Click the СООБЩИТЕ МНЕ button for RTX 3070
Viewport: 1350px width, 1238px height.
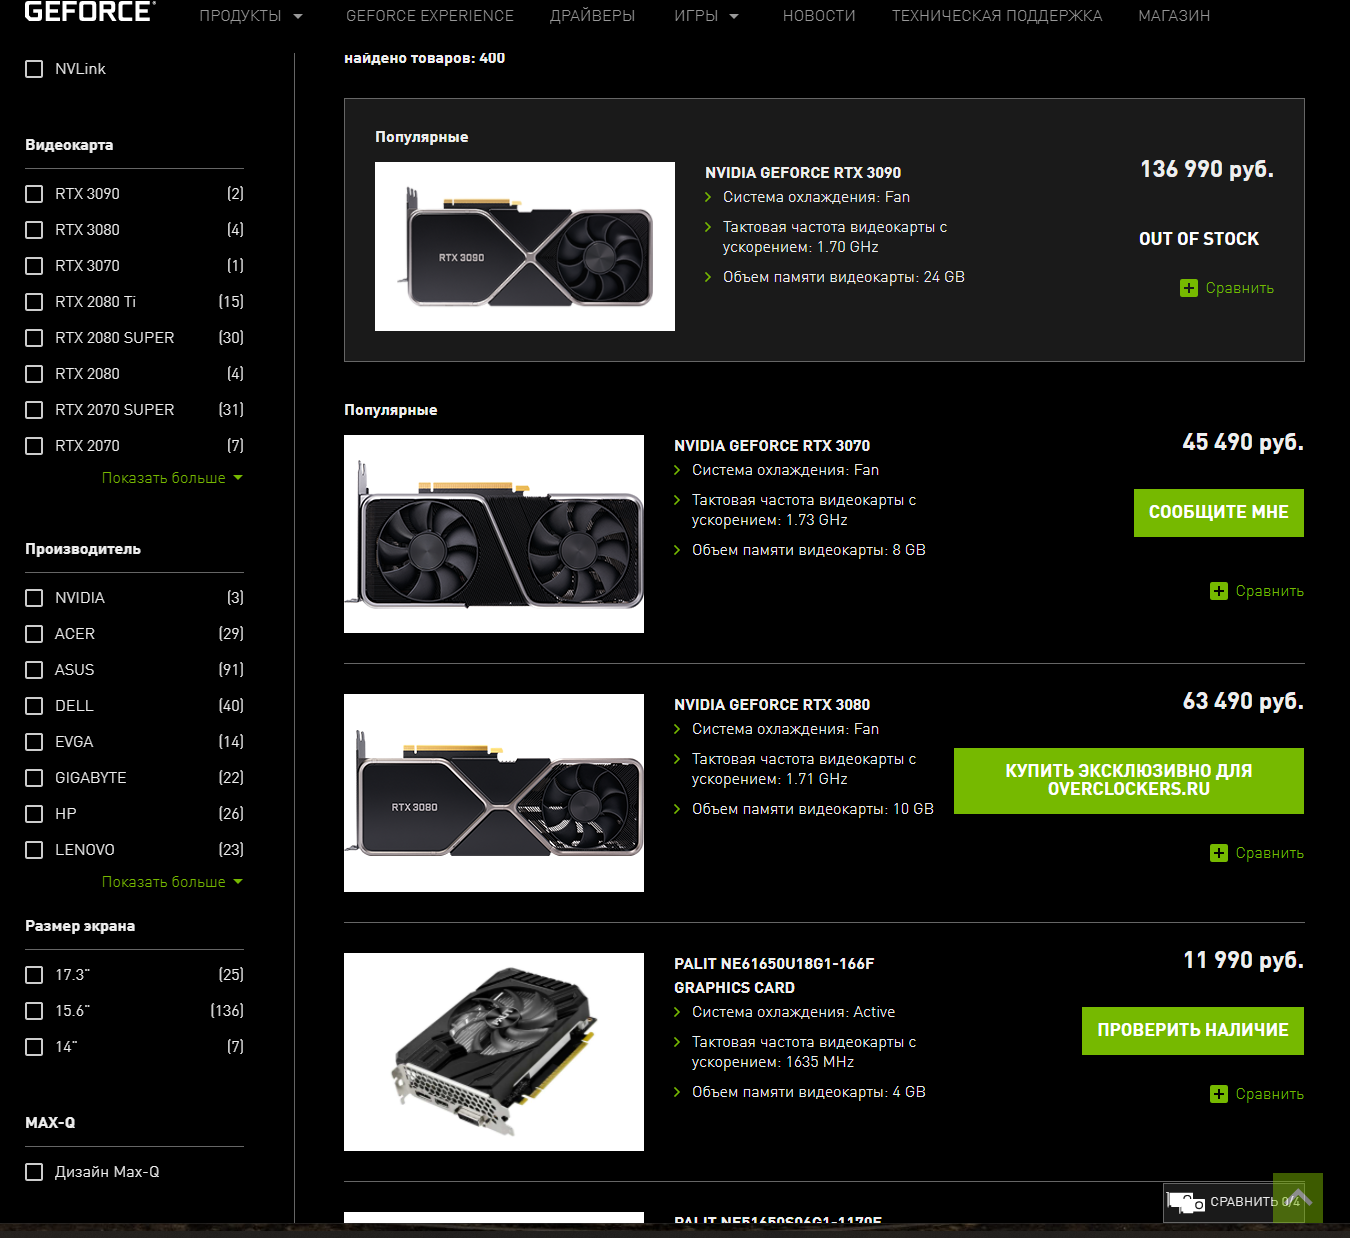[1219, 513]
